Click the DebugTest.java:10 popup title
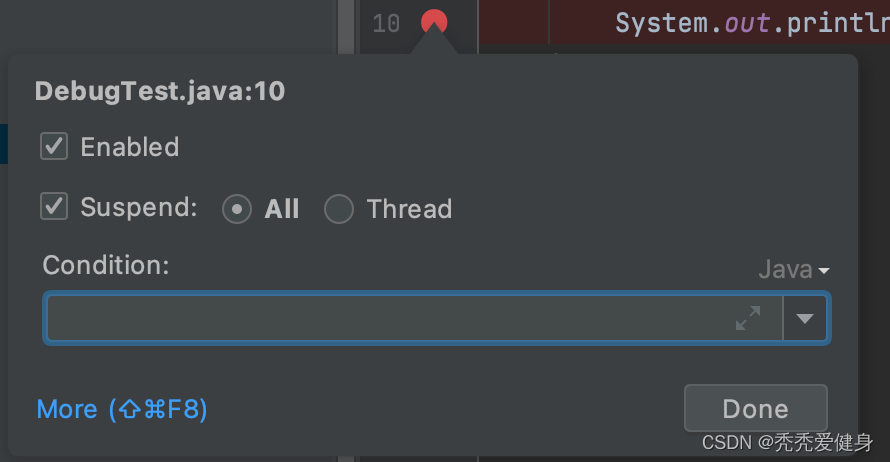The width and height of the screenshot is (890, 462). 160,92
